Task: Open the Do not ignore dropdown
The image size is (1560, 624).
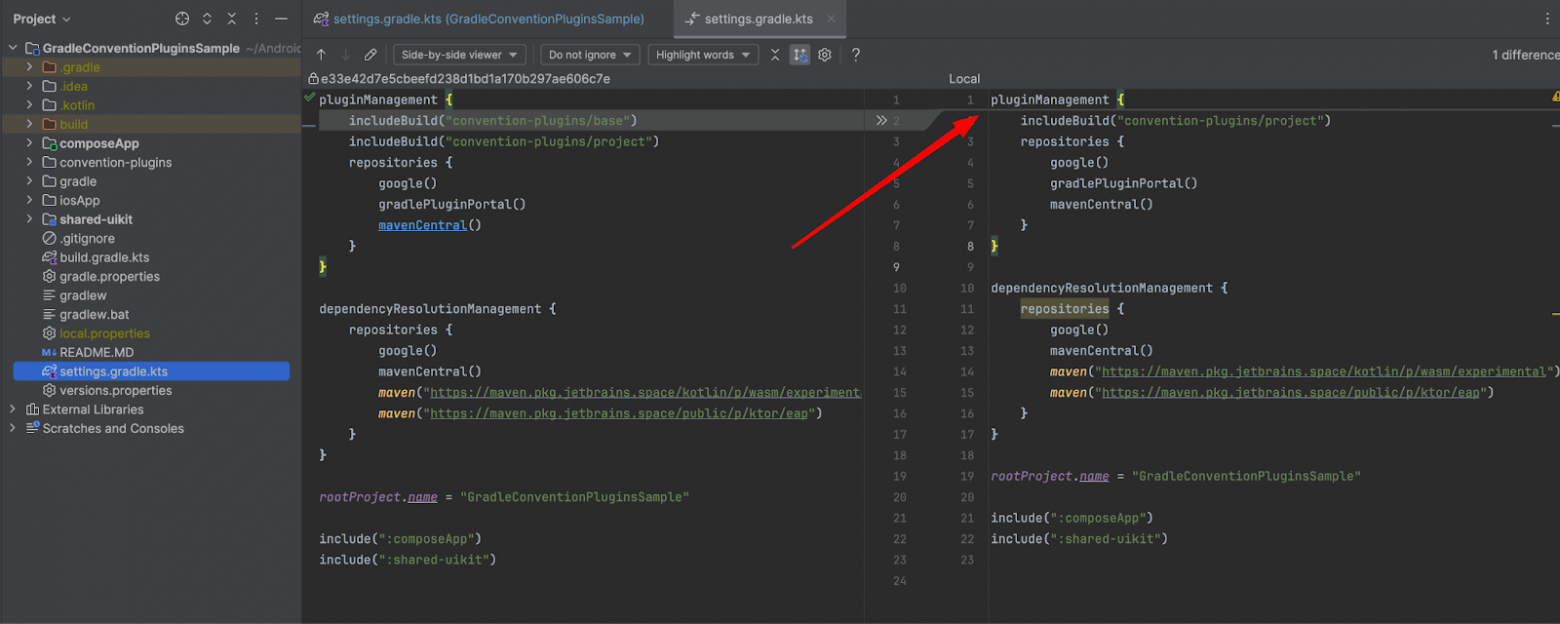Action: click(x=590, y=55)
